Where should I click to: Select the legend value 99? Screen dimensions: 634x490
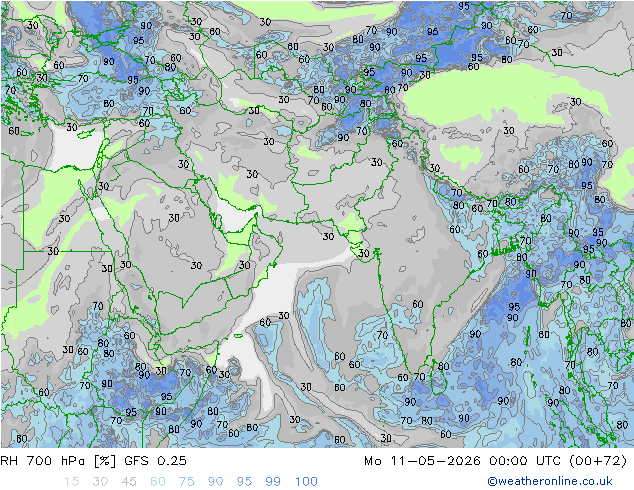click(x=273, y=481)
